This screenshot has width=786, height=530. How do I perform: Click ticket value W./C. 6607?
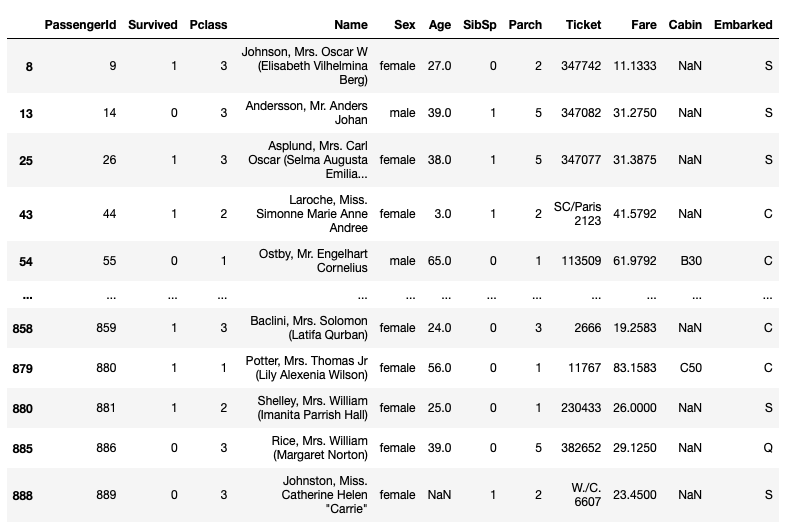(586, 495)
